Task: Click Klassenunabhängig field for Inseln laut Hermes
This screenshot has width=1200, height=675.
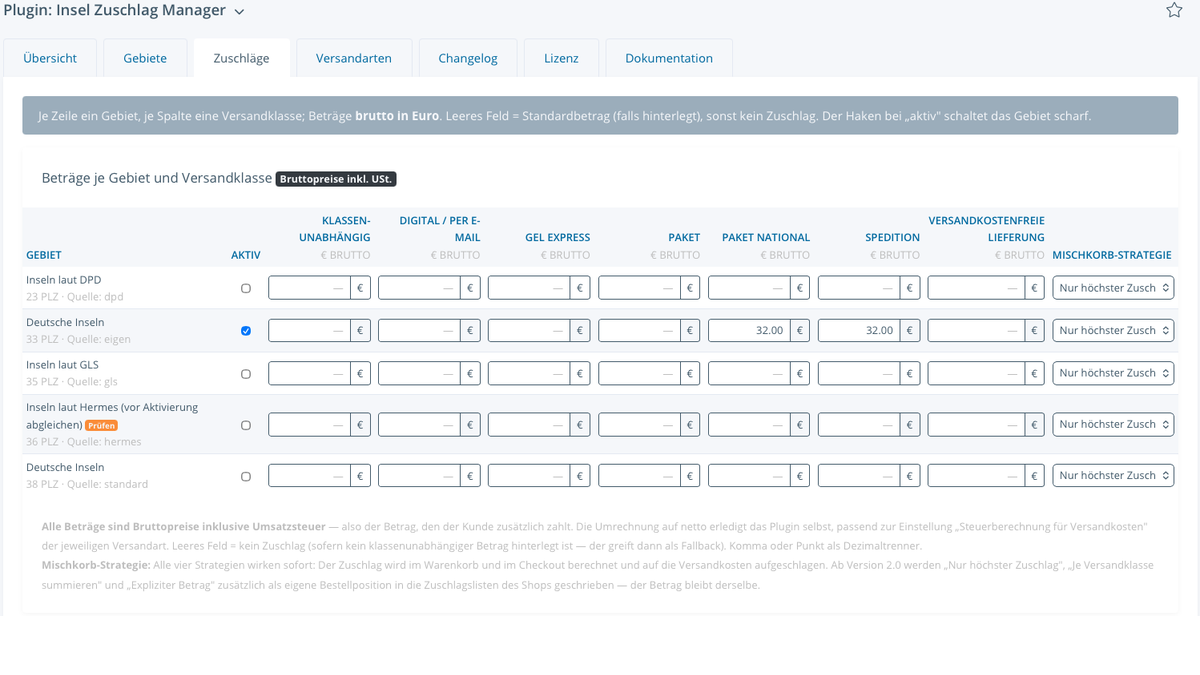Action: pyautogui.click(x=309, y=424)
